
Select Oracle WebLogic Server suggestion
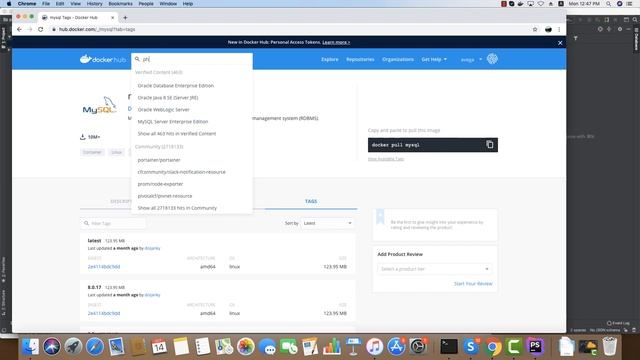(x=163, y=109)
